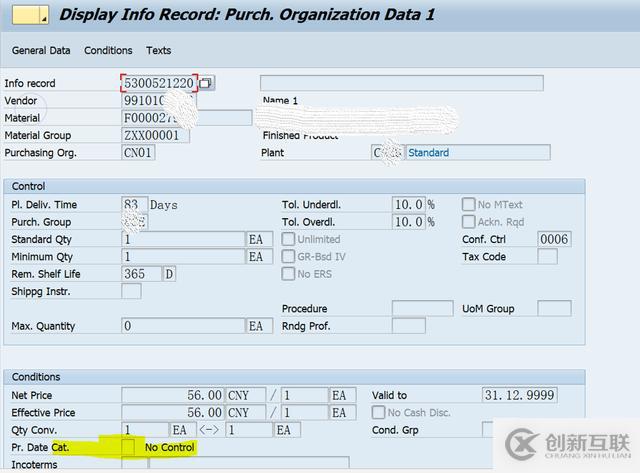This screenshot has height=473, width=640.
Task: Select the Net Price amount field
Action: [173, 395]
